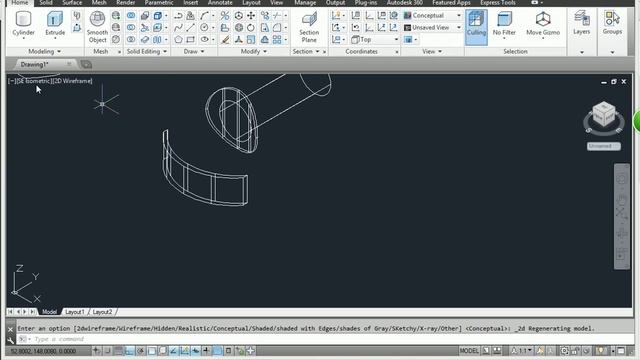Click the Section Plane tool
The height and width of the screenshot is (360, 640).
pyautogui.click(x=309, y=27)
